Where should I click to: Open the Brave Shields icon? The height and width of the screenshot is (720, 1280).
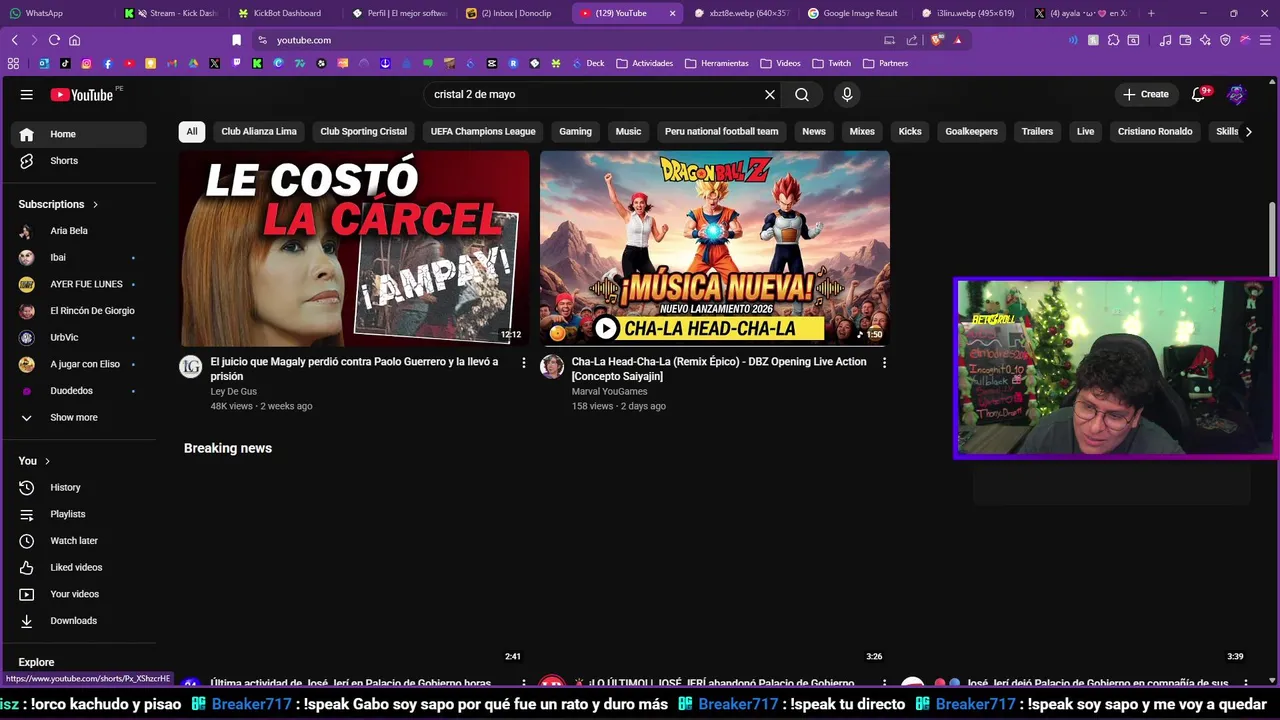click(937, 40)
